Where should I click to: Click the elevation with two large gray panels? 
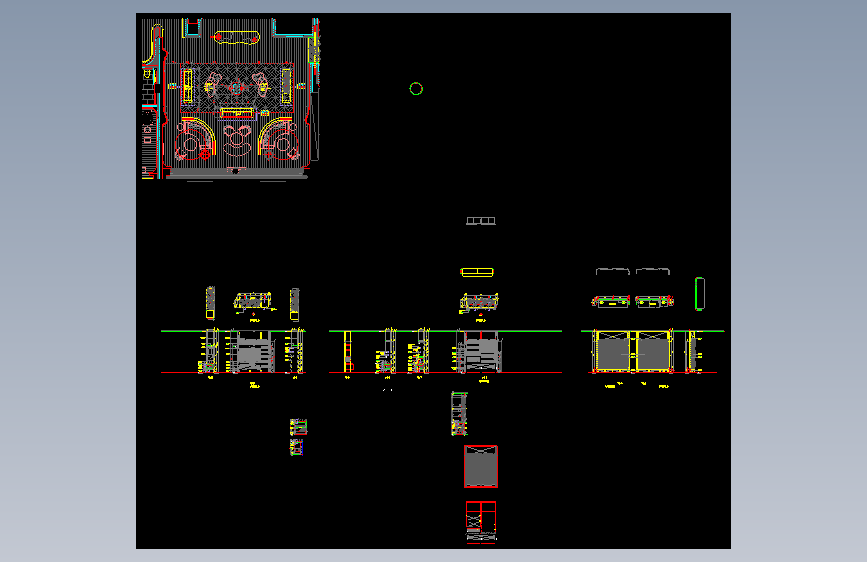(634, 351)
